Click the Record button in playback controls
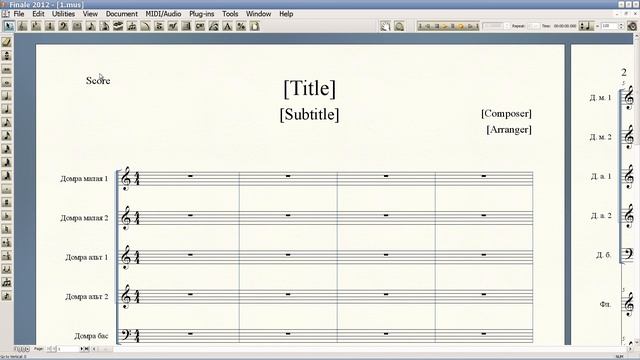The image size is (640, 360). click(461, 26)
